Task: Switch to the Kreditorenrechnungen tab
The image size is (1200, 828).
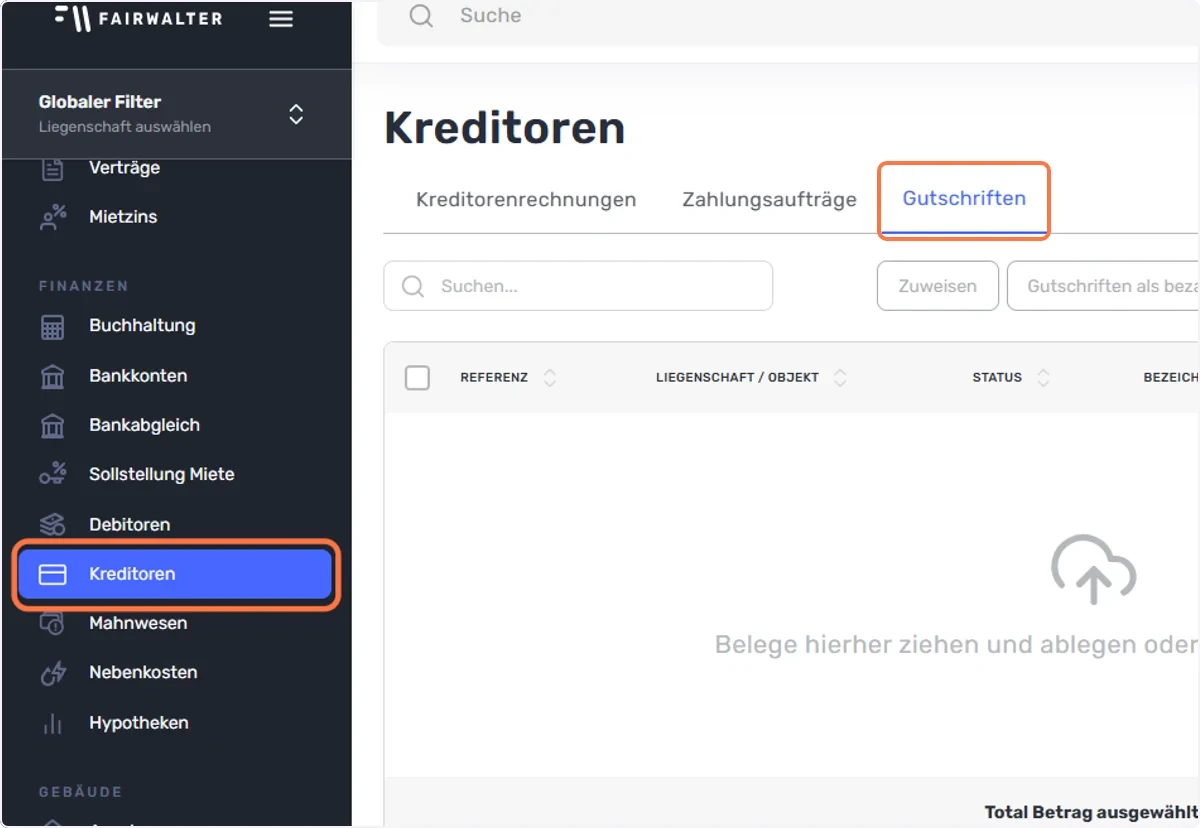Action: pos(526,199)
